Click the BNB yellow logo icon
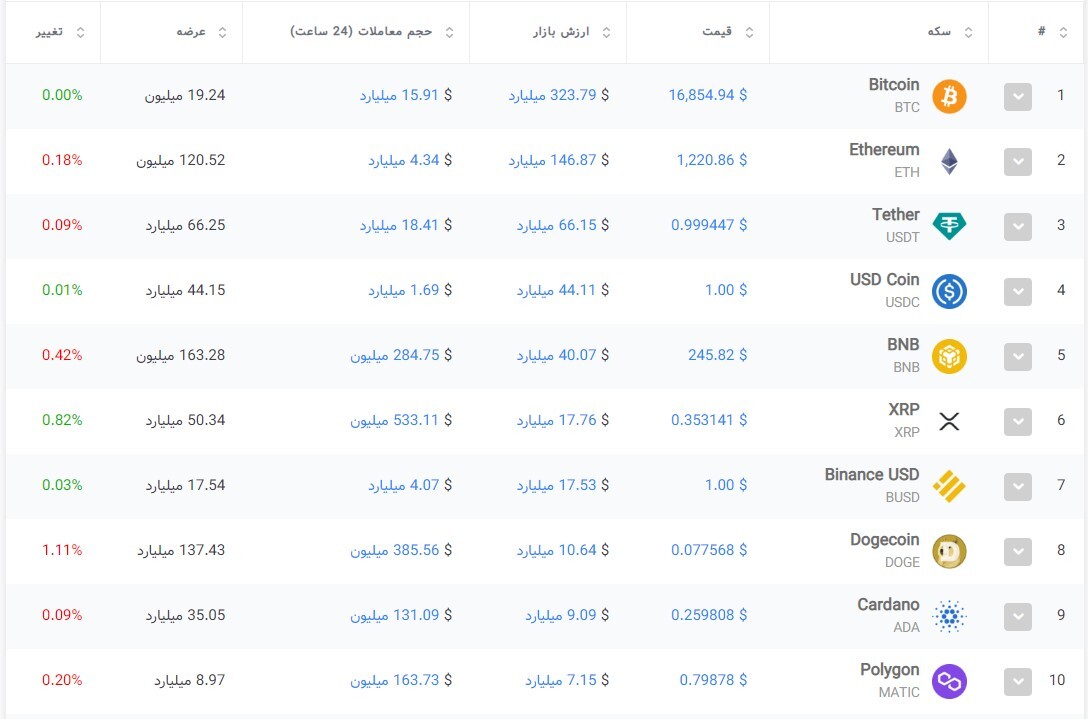 pos(949,356)
